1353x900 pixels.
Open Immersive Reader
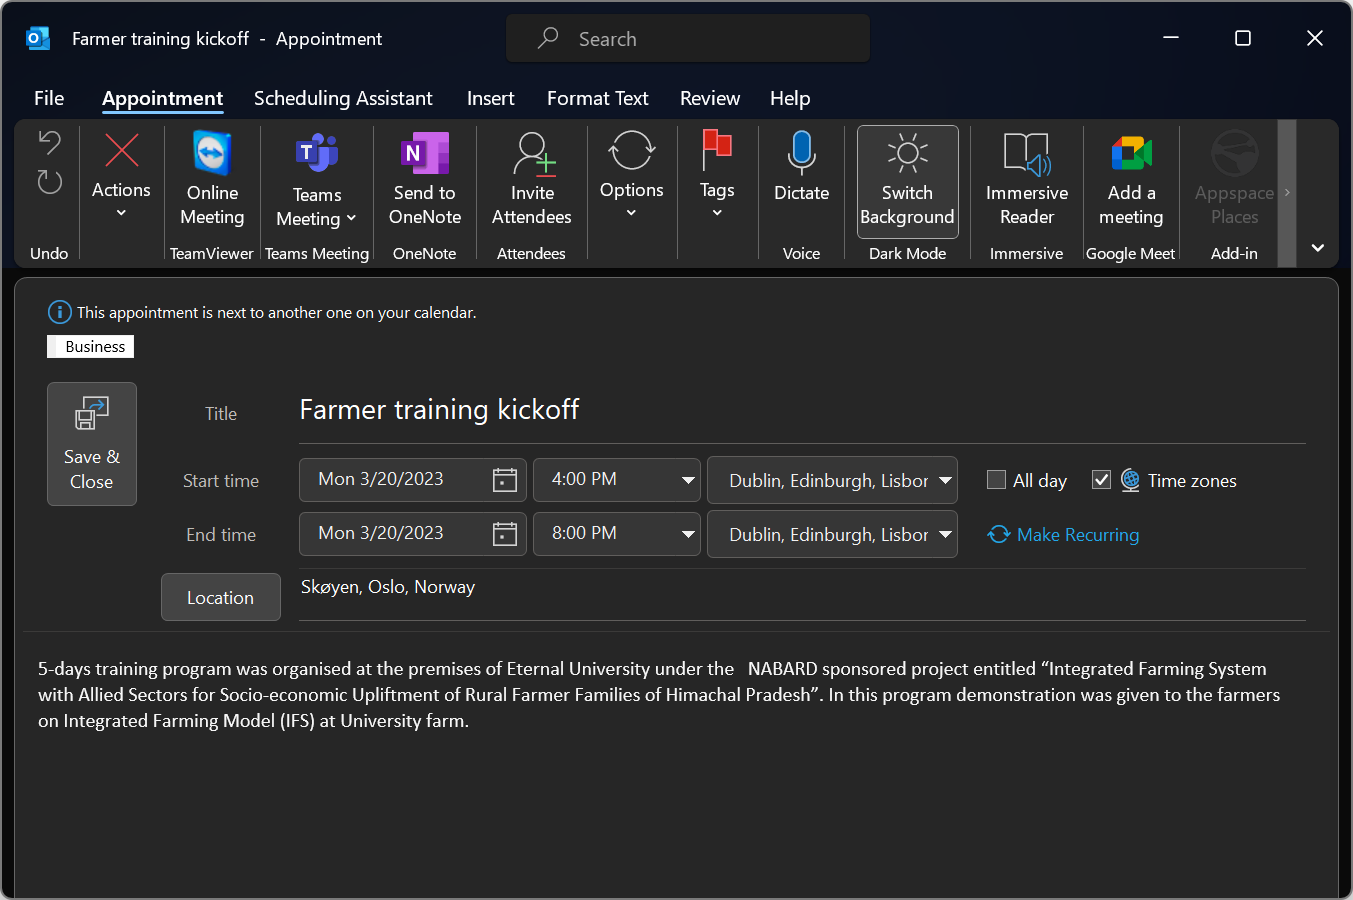tap(1026, 180)
